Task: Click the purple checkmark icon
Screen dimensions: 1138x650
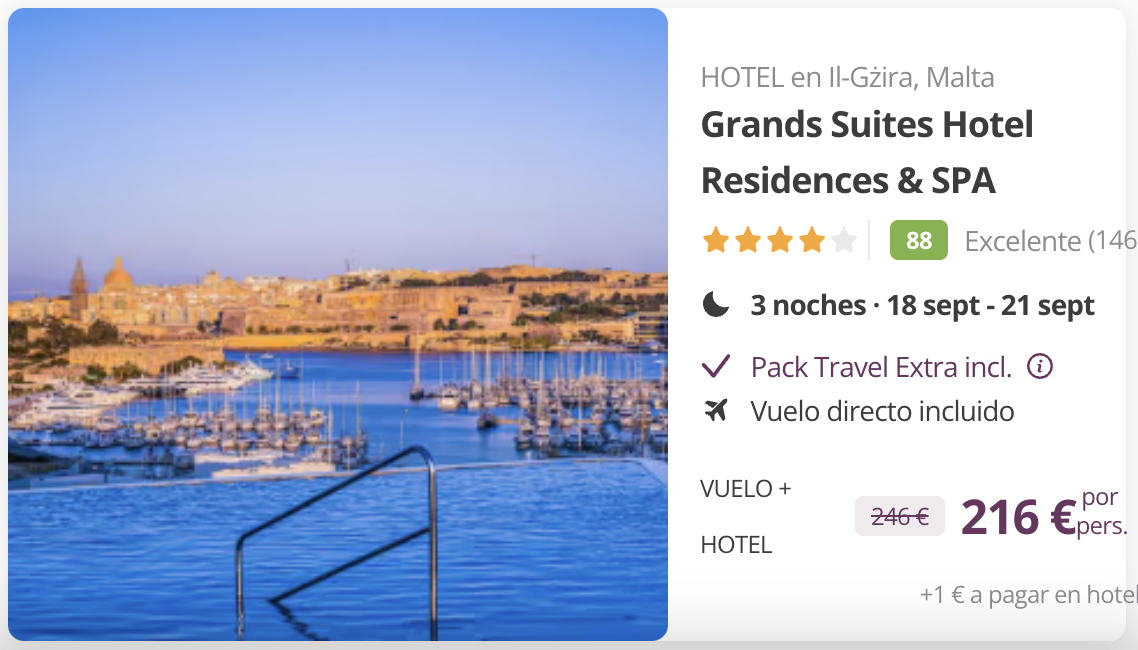Action: tap(716, 366)
